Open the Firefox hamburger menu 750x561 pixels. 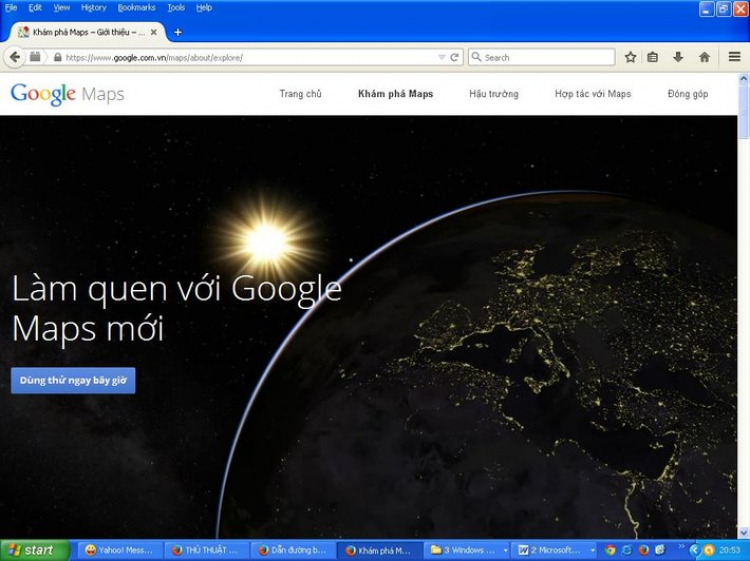point(735,57)
